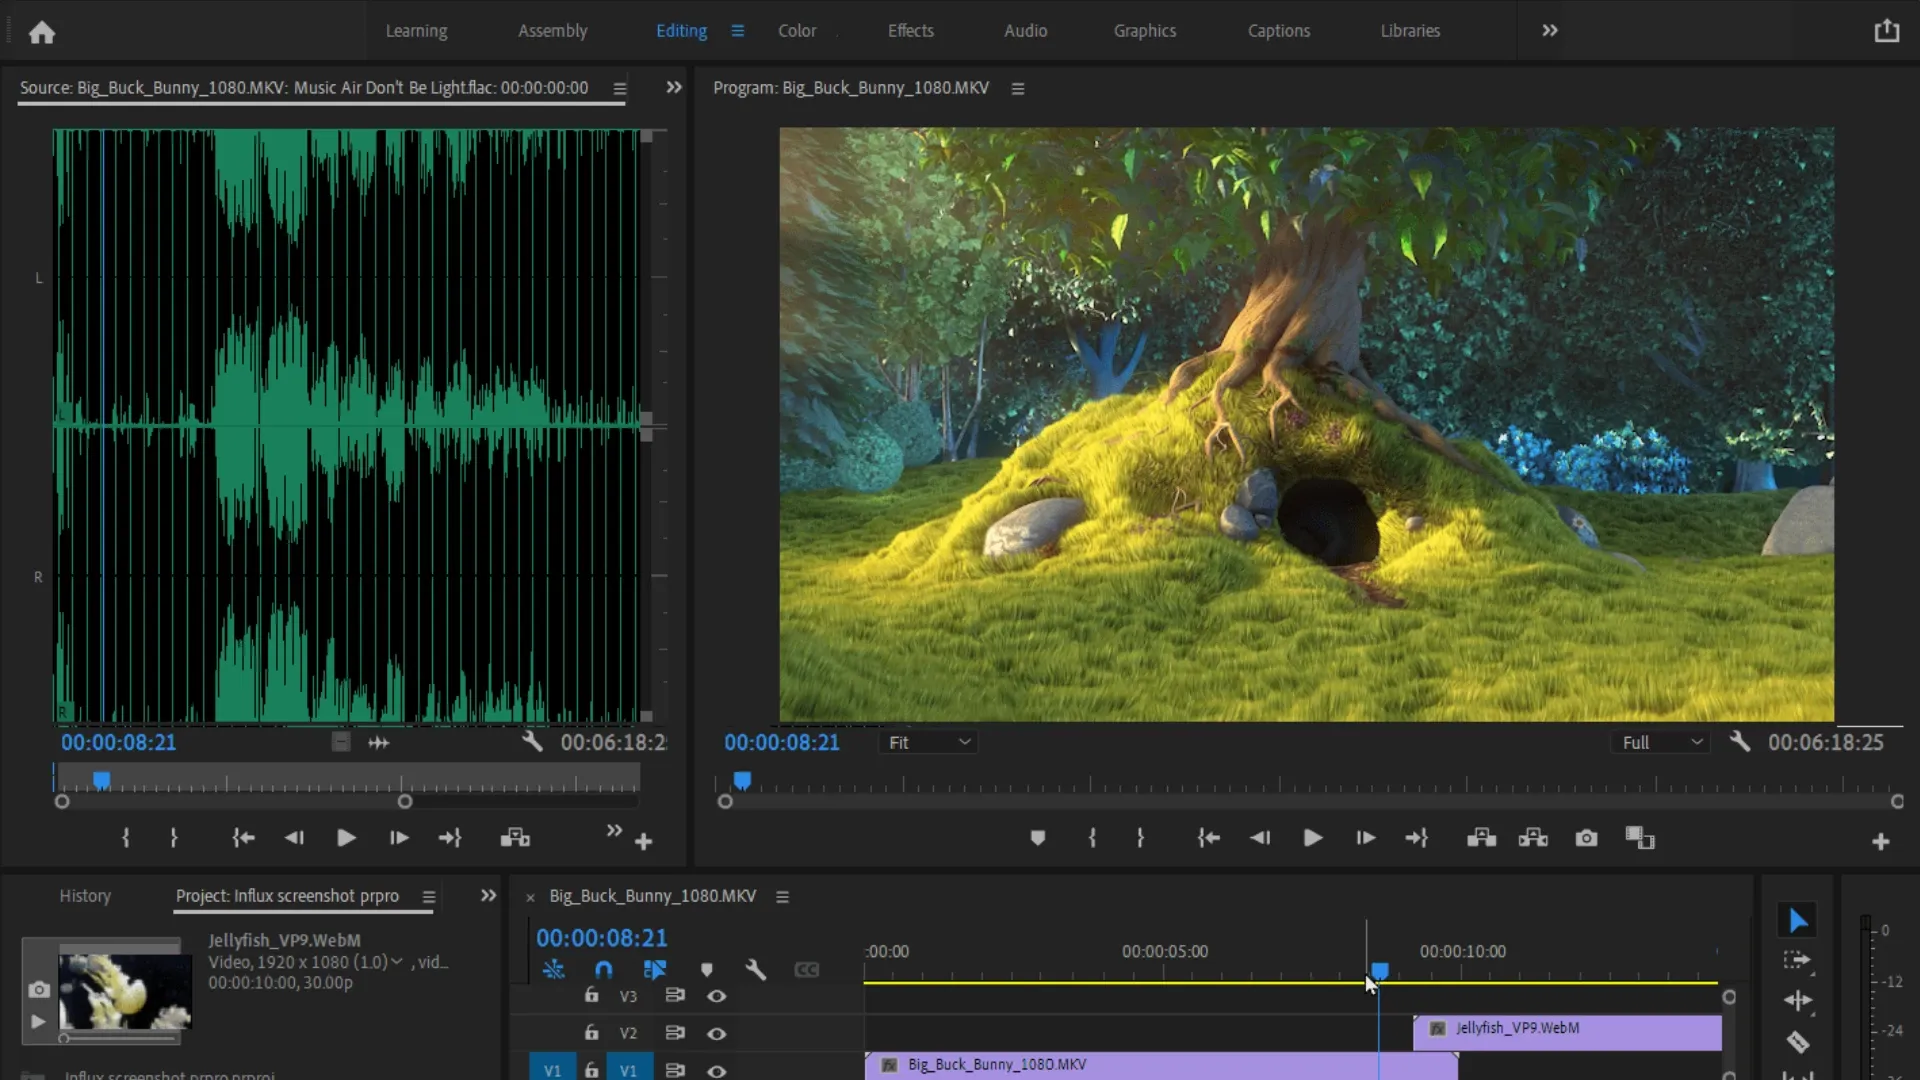The height and width of the screenshot is (1080, 1920).
Task: Open the Fit zoom level dropdown
Action: coord(929,742)
